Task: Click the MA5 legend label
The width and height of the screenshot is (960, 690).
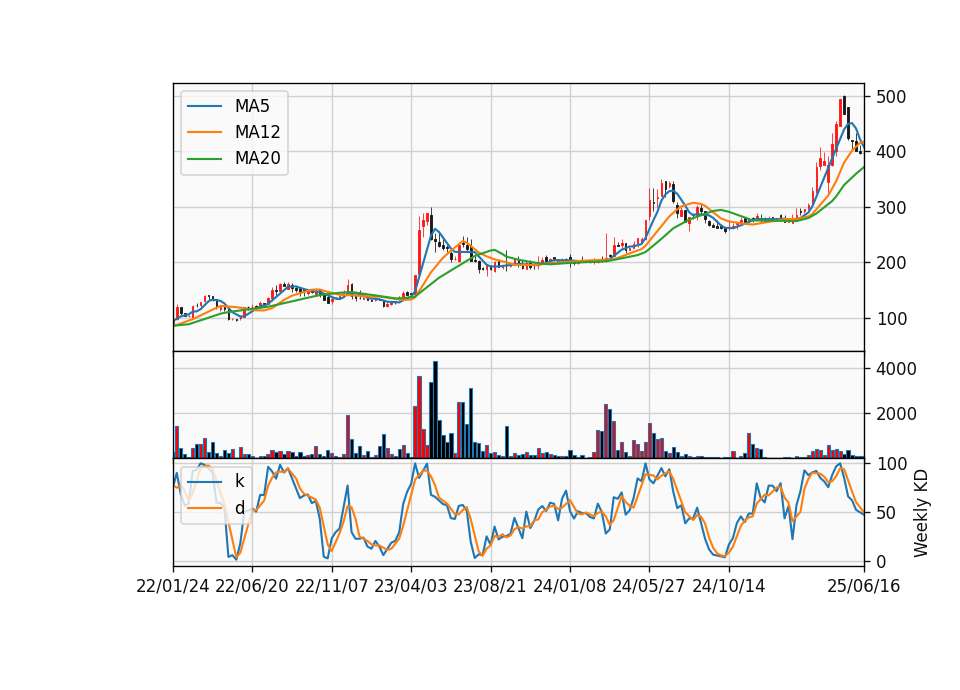Action: tap(252, 106)
